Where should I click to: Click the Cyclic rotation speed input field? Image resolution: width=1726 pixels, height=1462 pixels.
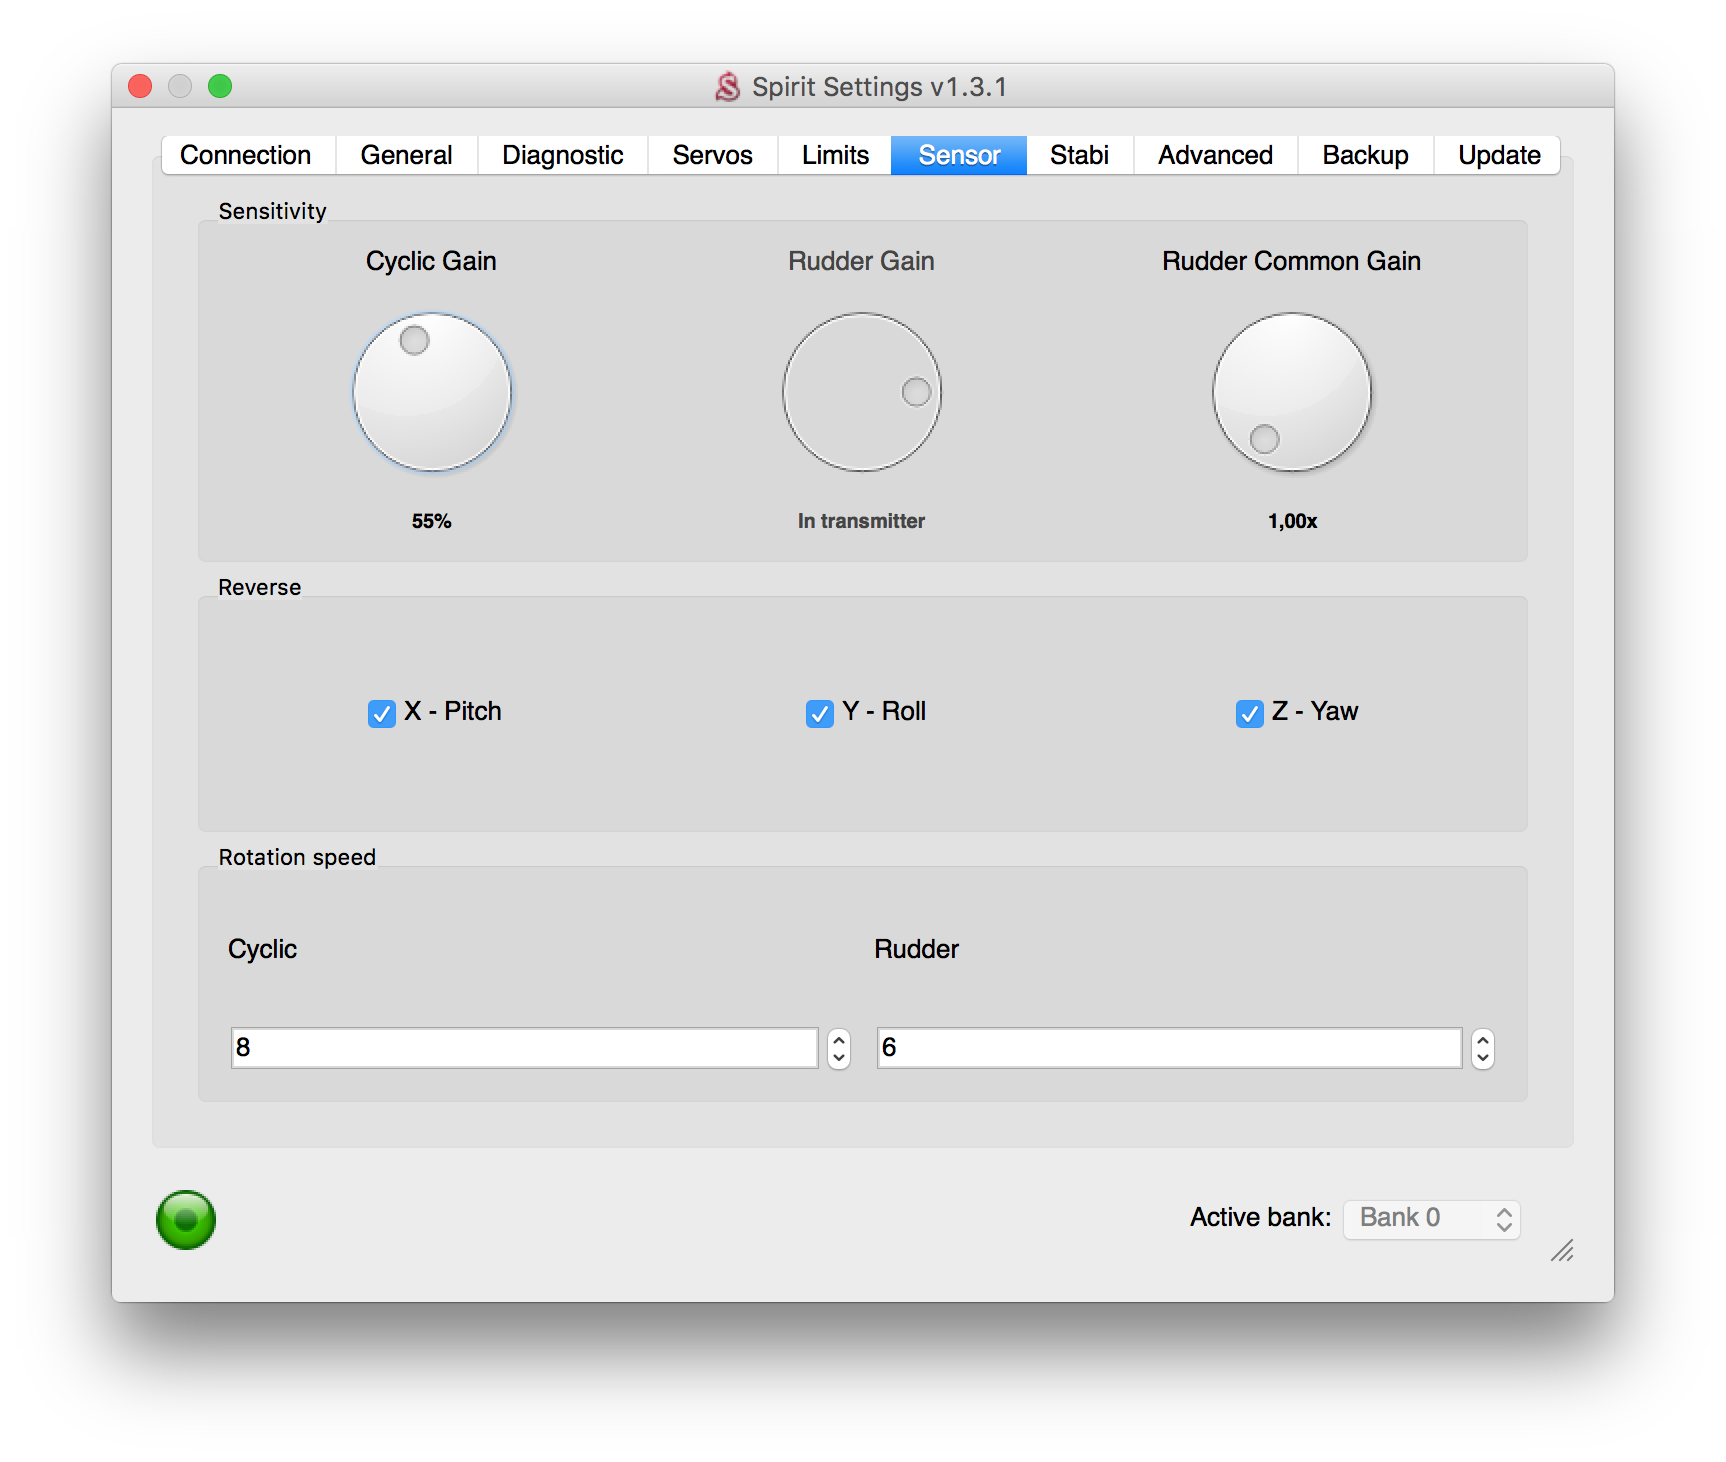(x=524, y=1048)
